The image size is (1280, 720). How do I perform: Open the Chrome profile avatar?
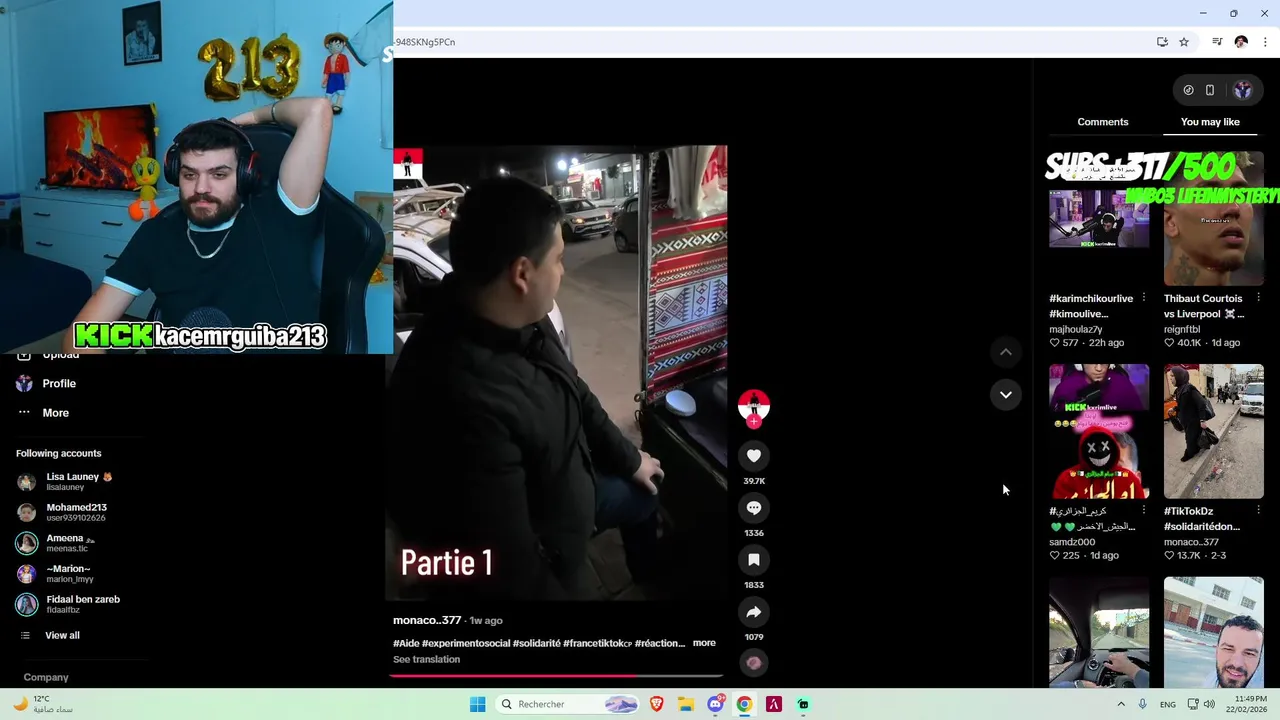pos(1241,42)
